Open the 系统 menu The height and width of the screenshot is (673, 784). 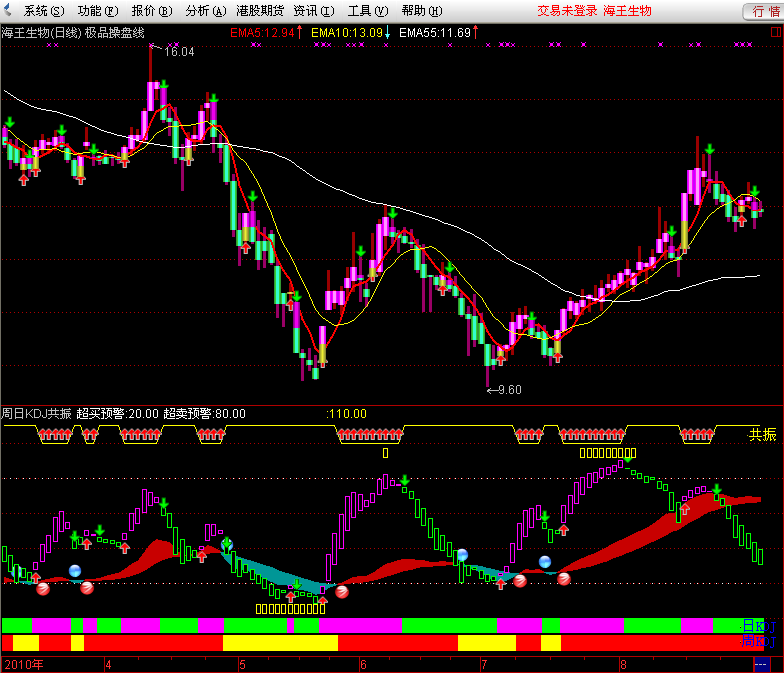42,11
